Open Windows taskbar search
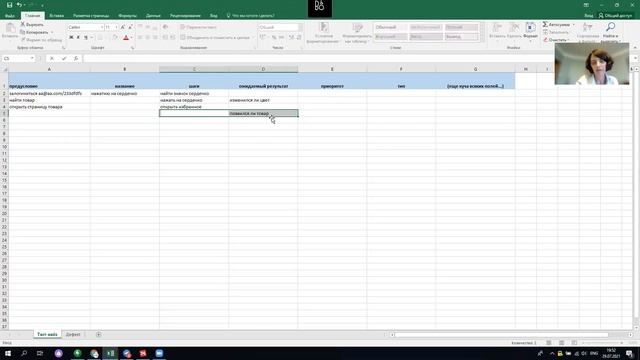 (x=24, y=353)
